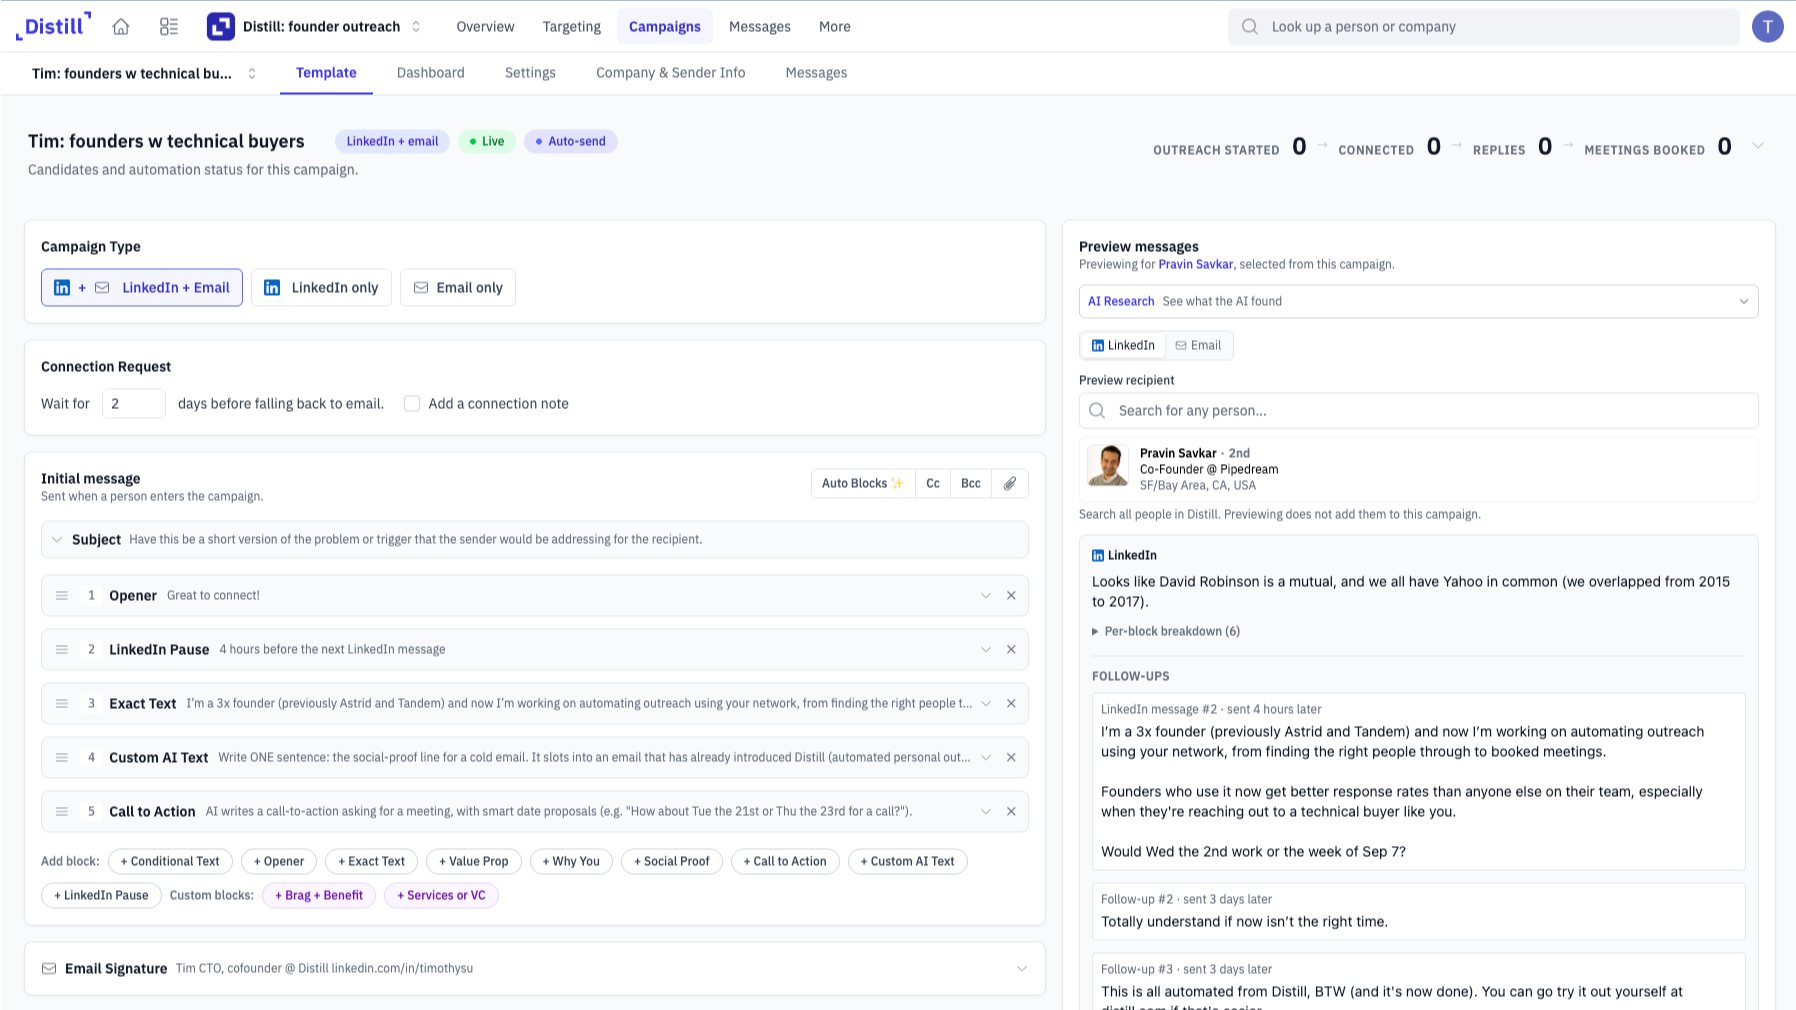Image resolution: width=1796 pixels, height=1010 pixels.
Task: Click the paperclip attachment icon
Action: tap(1010, 483)
